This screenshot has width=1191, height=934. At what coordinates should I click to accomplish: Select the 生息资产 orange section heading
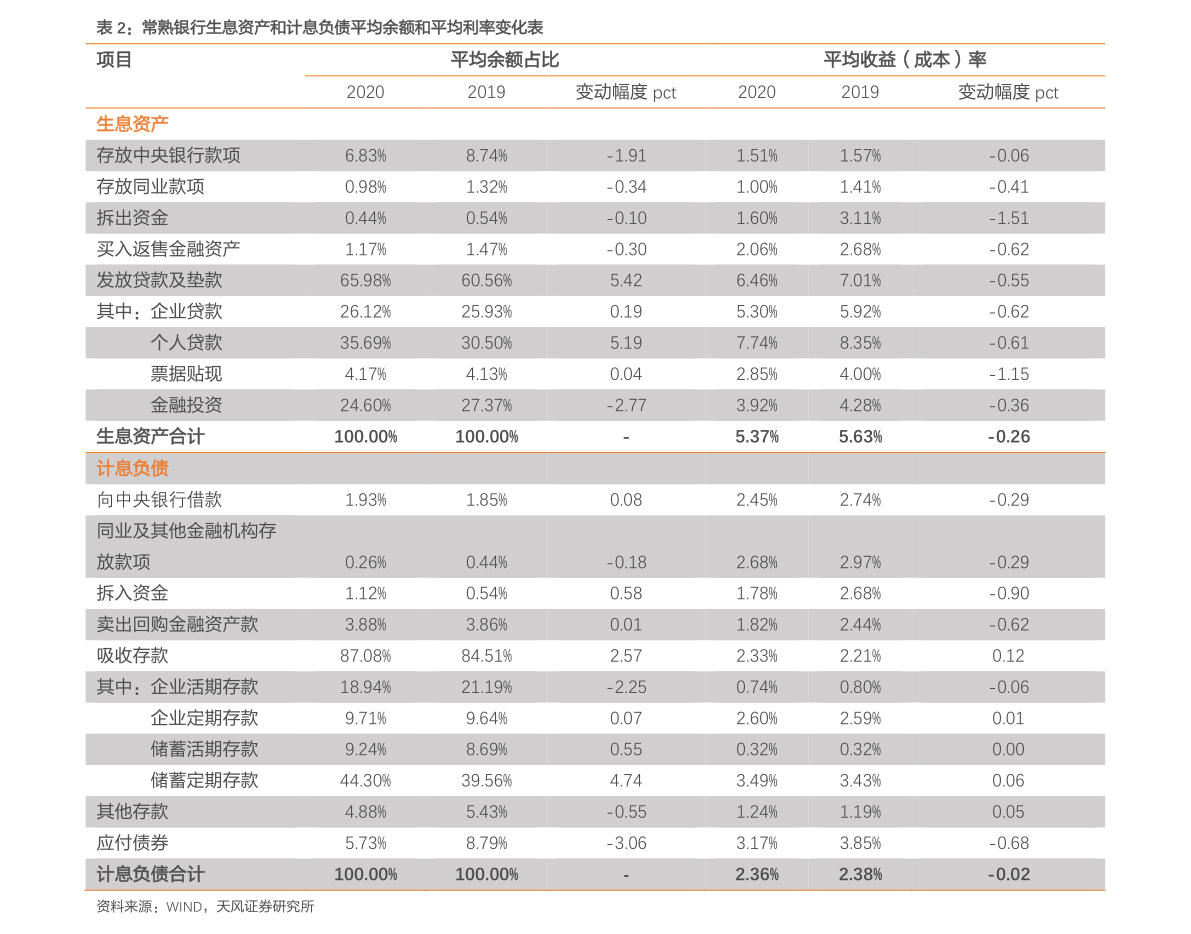(132, 124)
